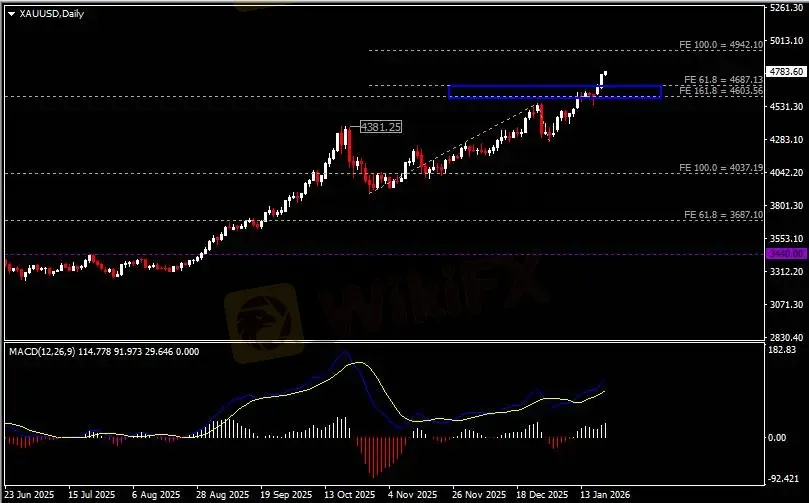Click the 3071.30 price scale value
Image resolution: width=809 pixels, height=503 pixels.
point(786,305)
